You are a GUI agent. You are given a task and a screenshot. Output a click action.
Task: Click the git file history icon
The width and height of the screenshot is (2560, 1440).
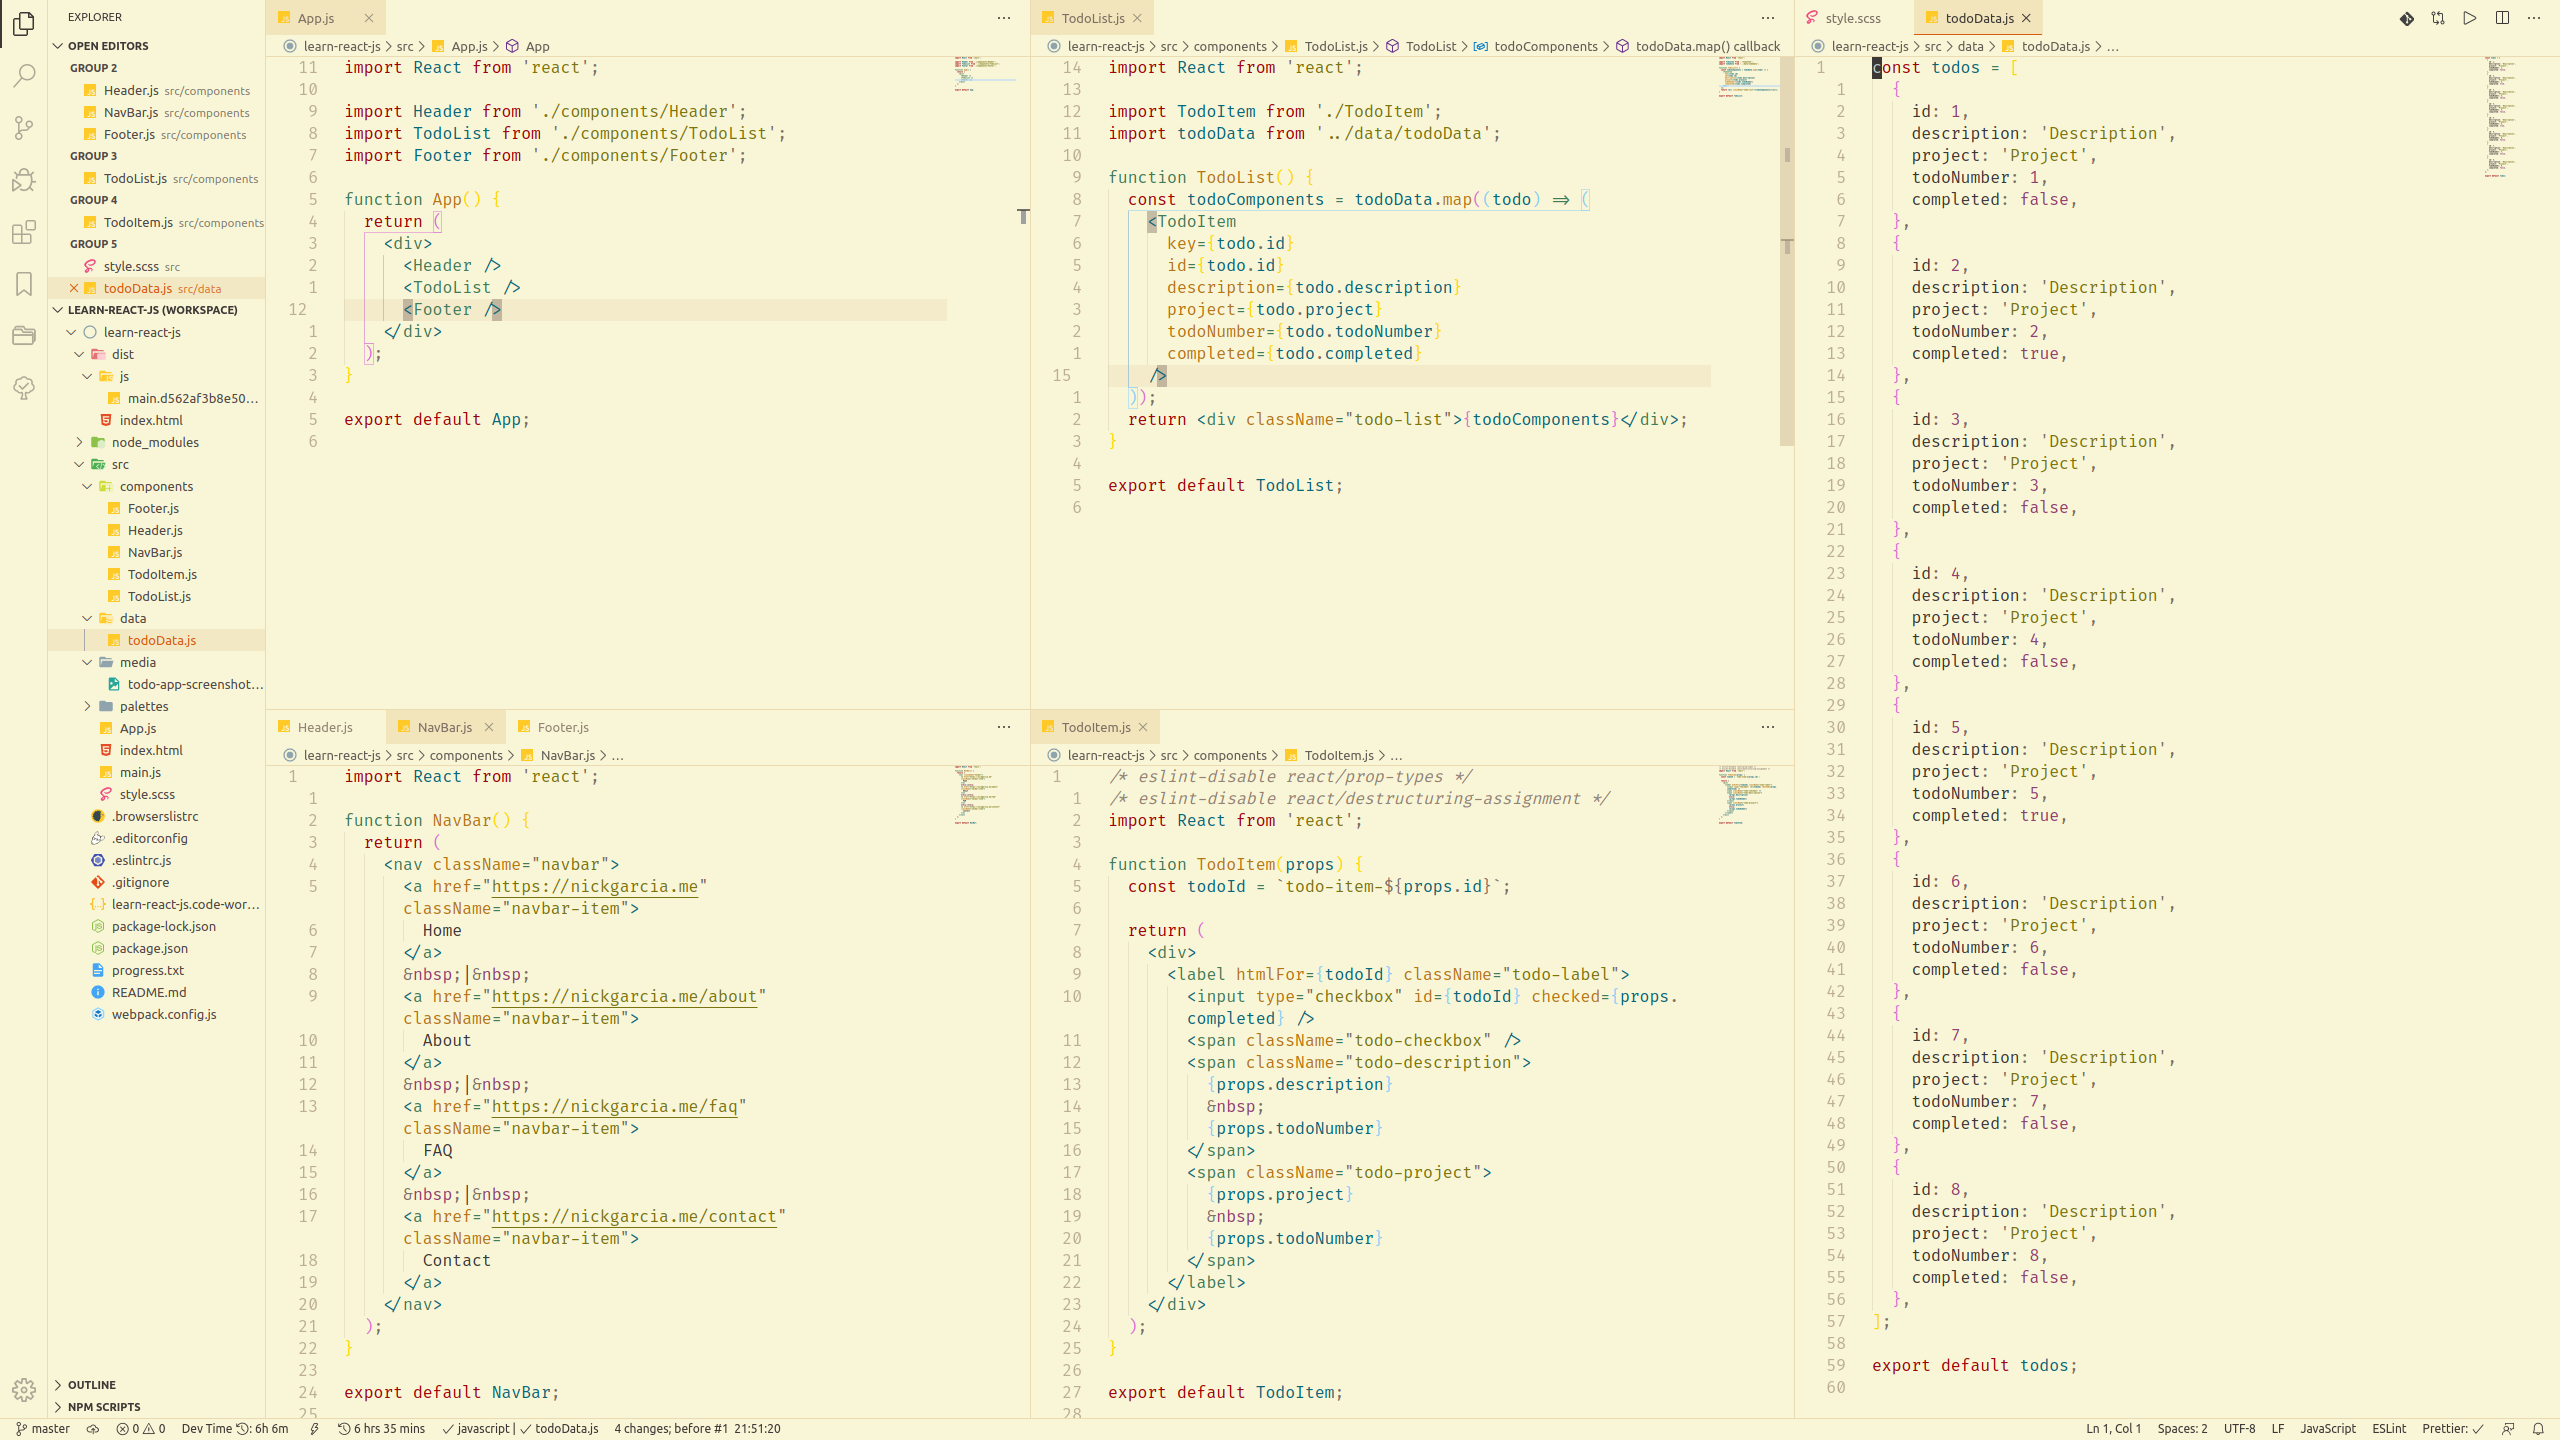tap(2407, 18)
